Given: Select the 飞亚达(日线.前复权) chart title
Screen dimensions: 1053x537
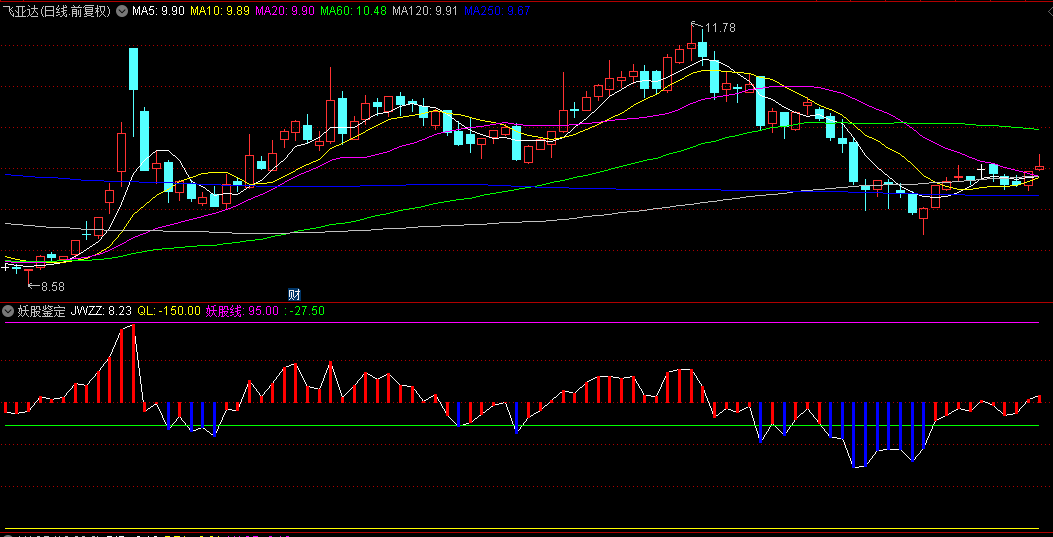Looking at the screenshot, I should (x=58, y=11).
